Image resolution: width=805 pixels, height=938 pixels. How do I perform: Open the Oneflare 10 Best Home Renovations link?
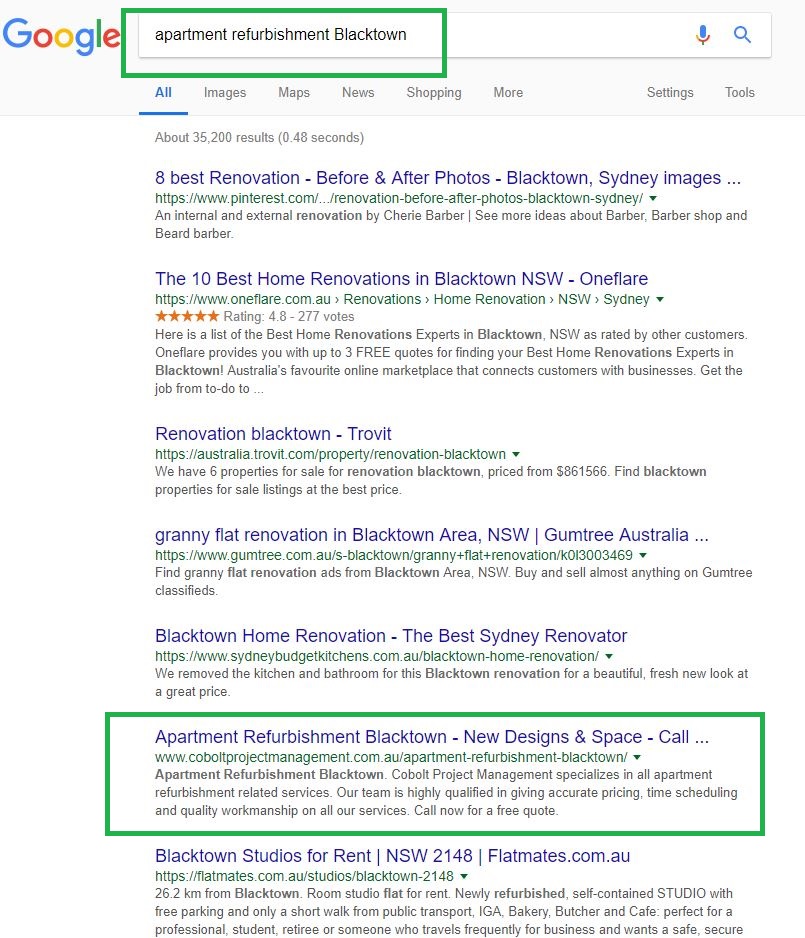[x=401, y=279]
